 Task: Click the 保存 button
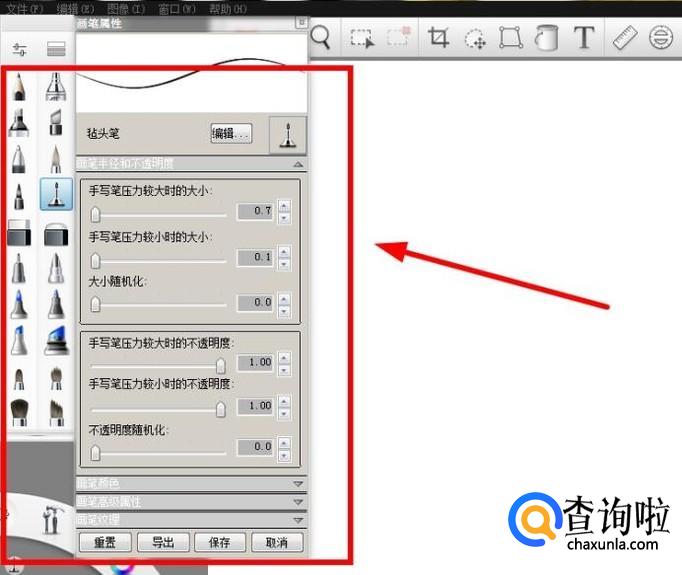(x=220, y=542)
